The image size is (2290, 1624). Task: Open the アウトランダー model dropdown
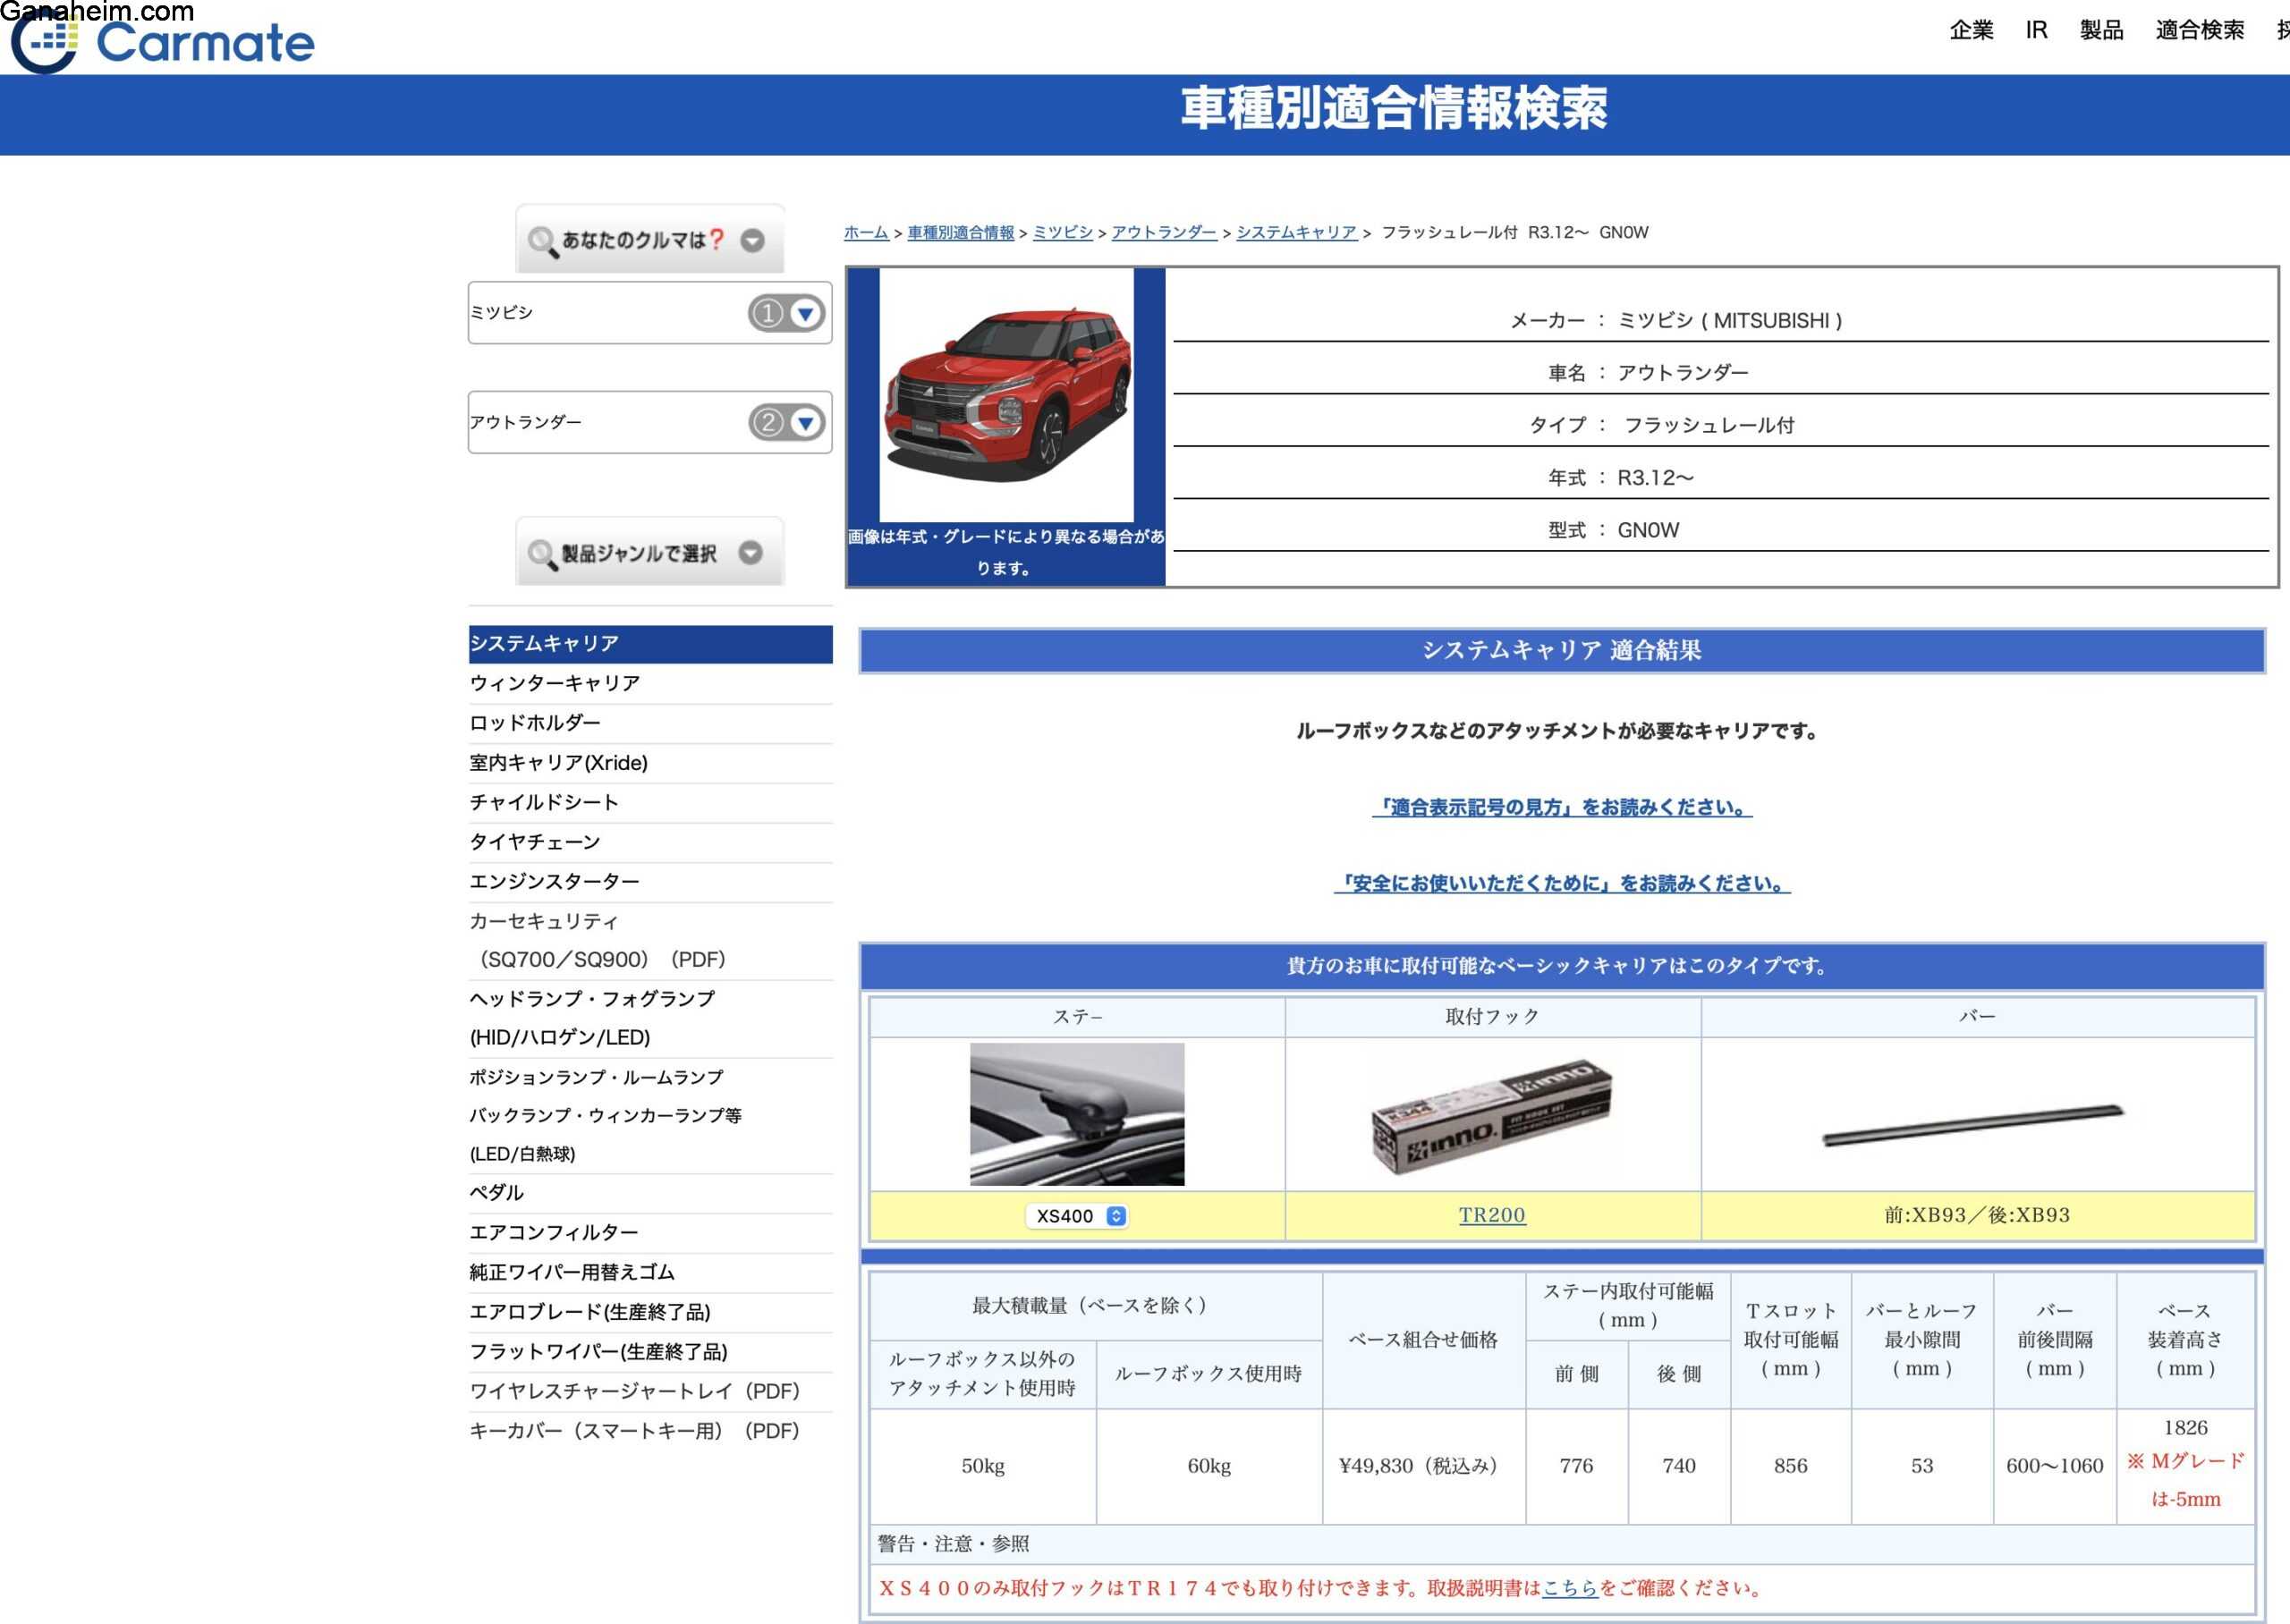click(x=805, y=423)
